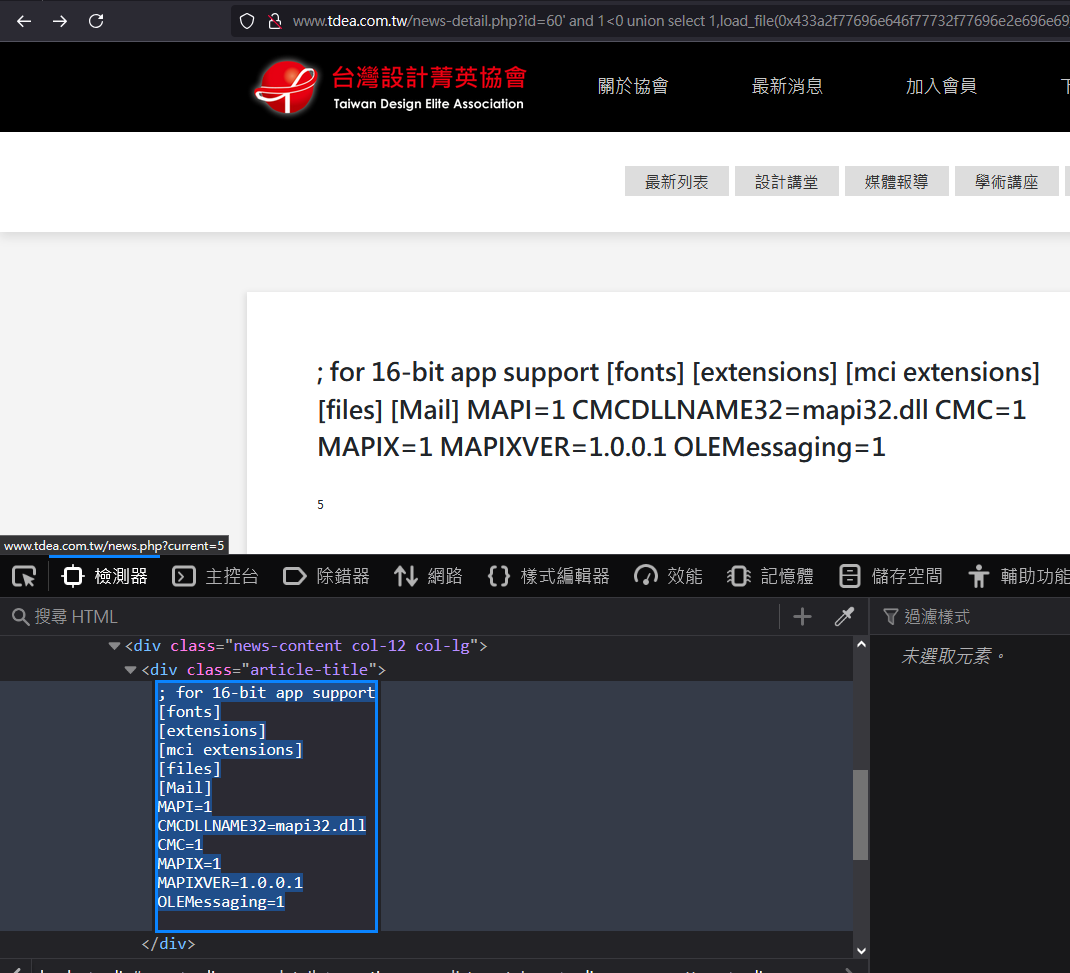Click the article text in page content
Image resolution: width=1070 pixels, height=973 pixels.
678,409
